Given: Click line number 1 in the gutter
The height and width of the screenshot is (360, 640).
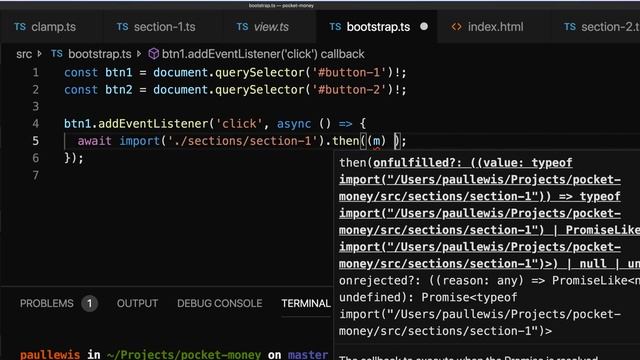Looking at the screenshot, I should point(36,73).
